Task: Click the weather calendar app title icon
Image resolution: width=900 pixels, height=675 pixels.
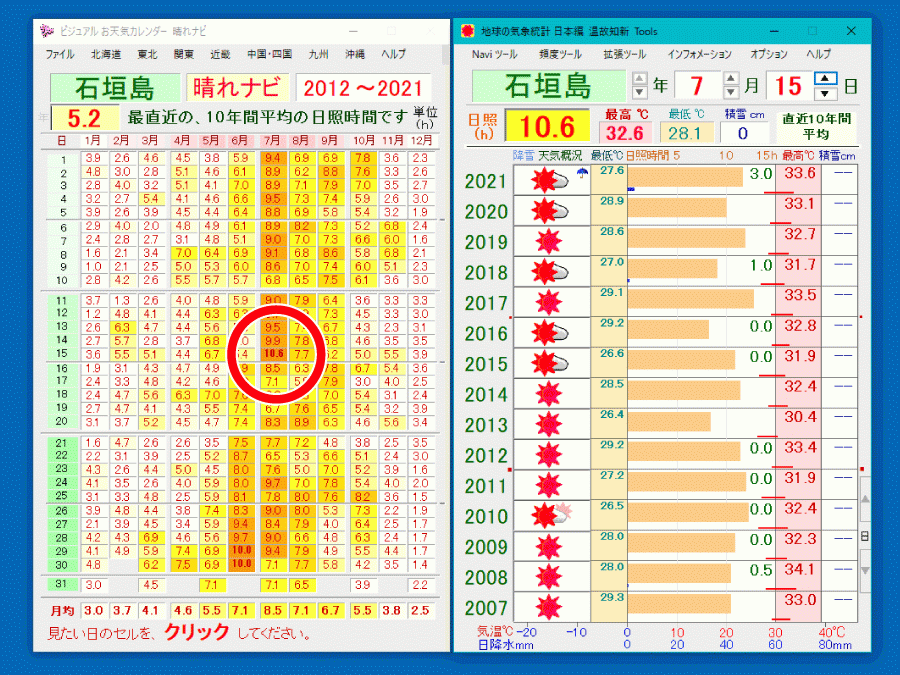Action: [47, 31]
